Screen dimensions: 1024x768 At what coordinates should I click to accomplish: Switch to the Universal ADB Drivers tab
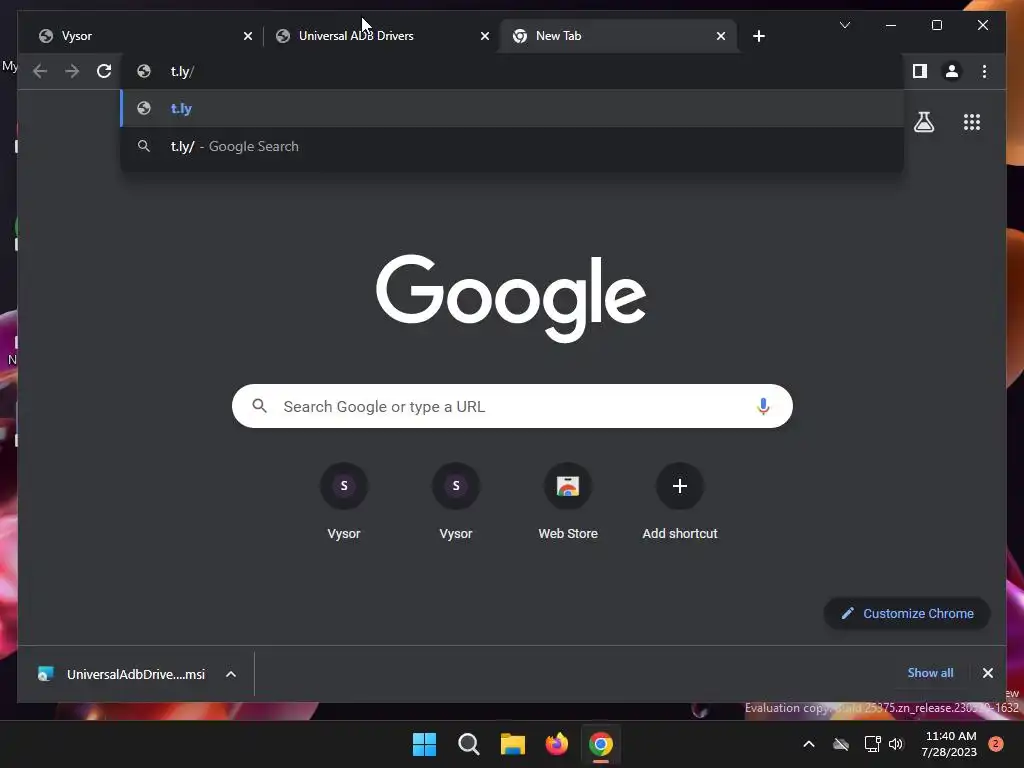click(382, 36)
